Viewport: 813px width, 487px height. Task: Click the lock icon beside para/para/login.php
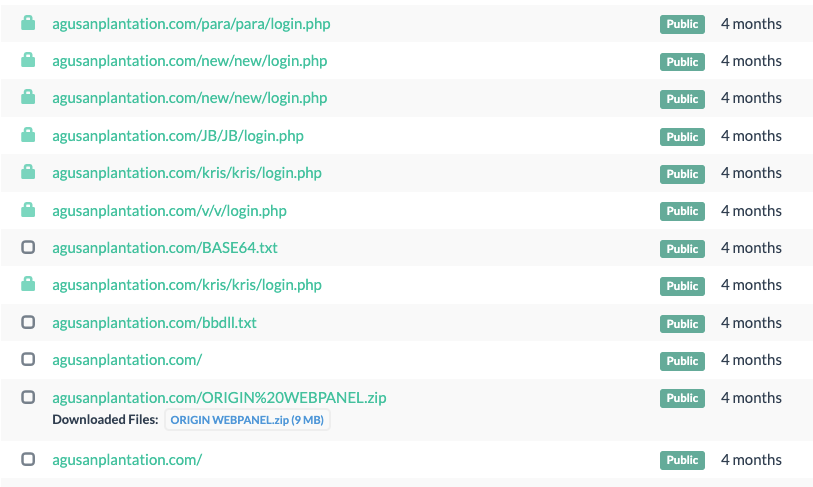pos(28,23)
